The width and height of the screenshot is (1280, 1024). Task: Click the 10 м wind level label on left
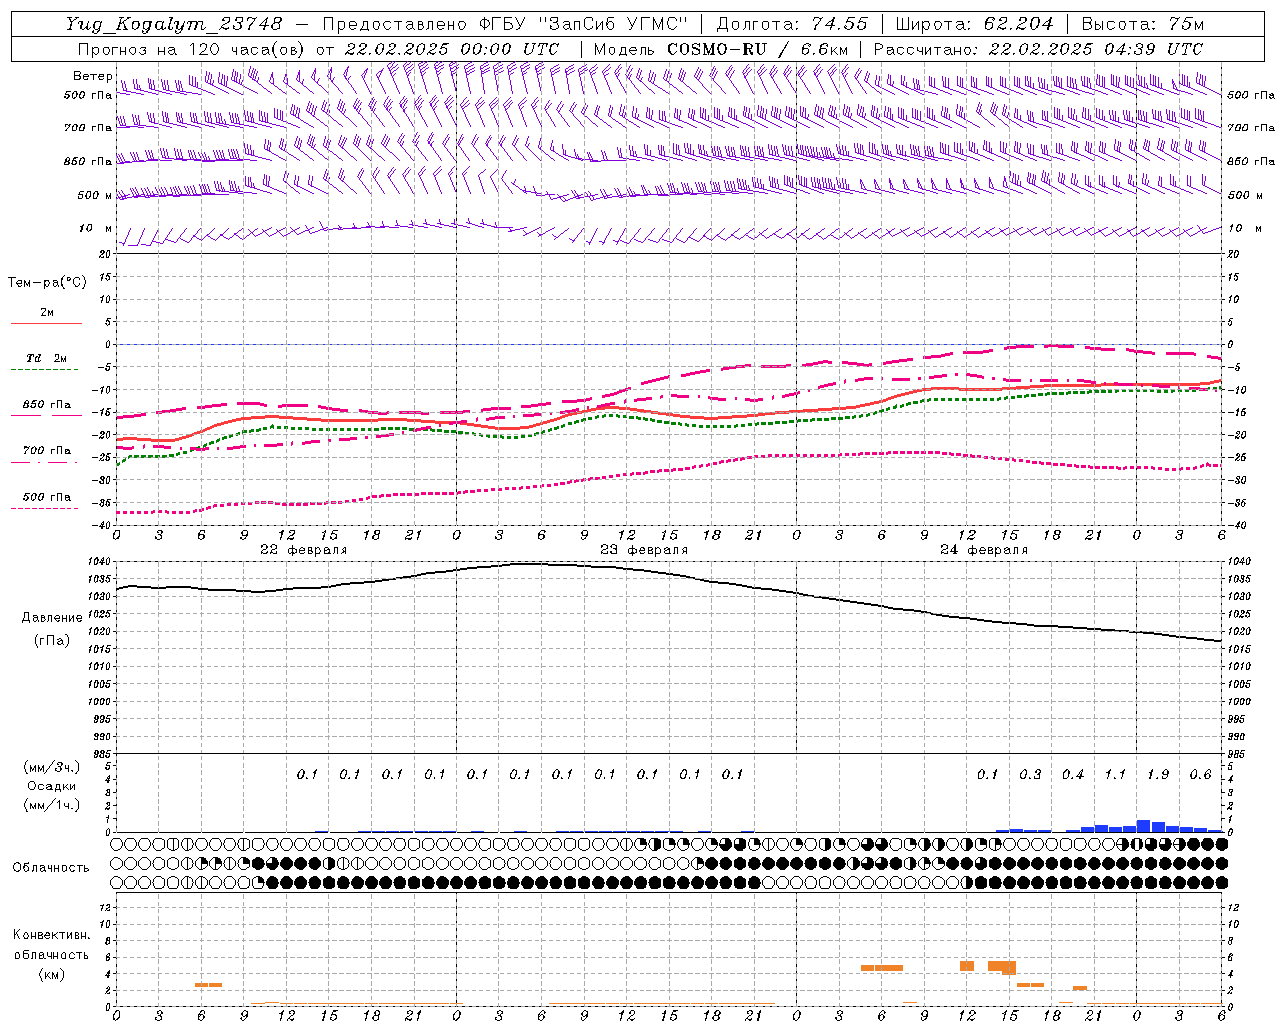(x=96, y=228)
